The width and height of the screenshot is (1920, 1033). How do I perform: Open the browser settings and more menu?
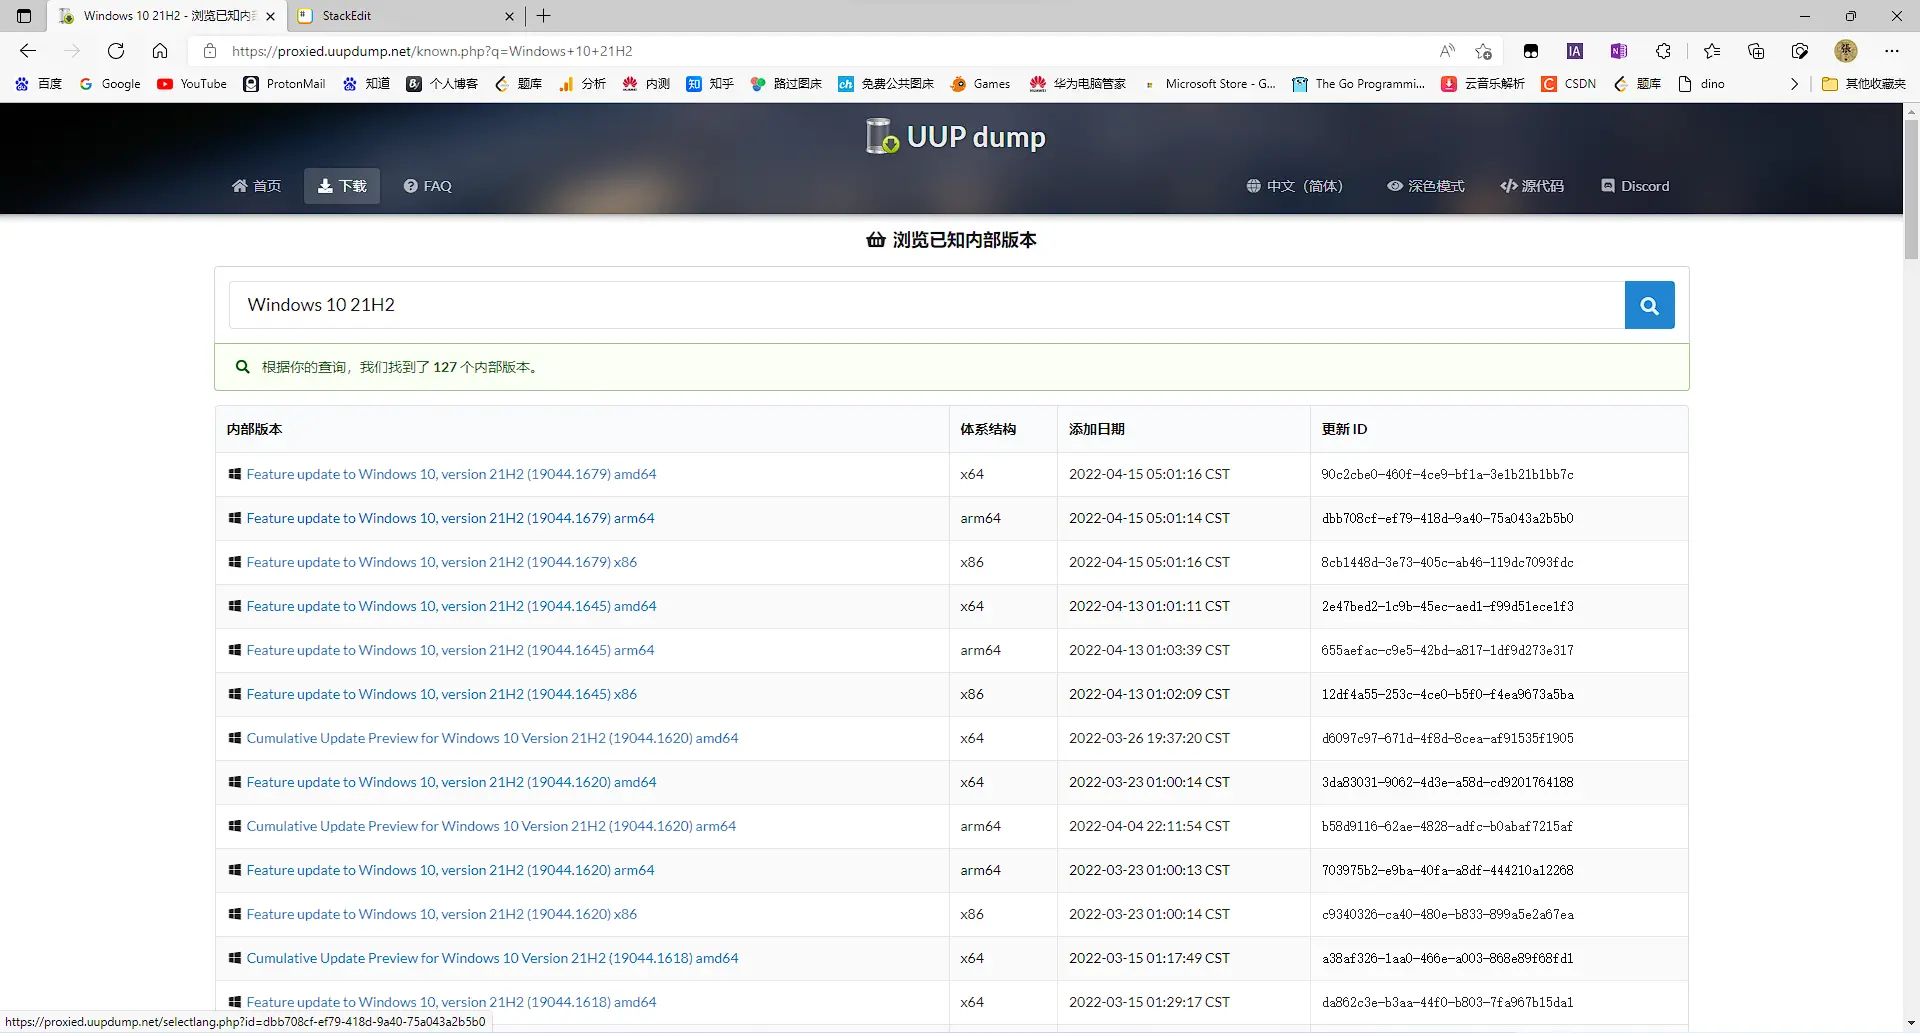point(1892,51)
